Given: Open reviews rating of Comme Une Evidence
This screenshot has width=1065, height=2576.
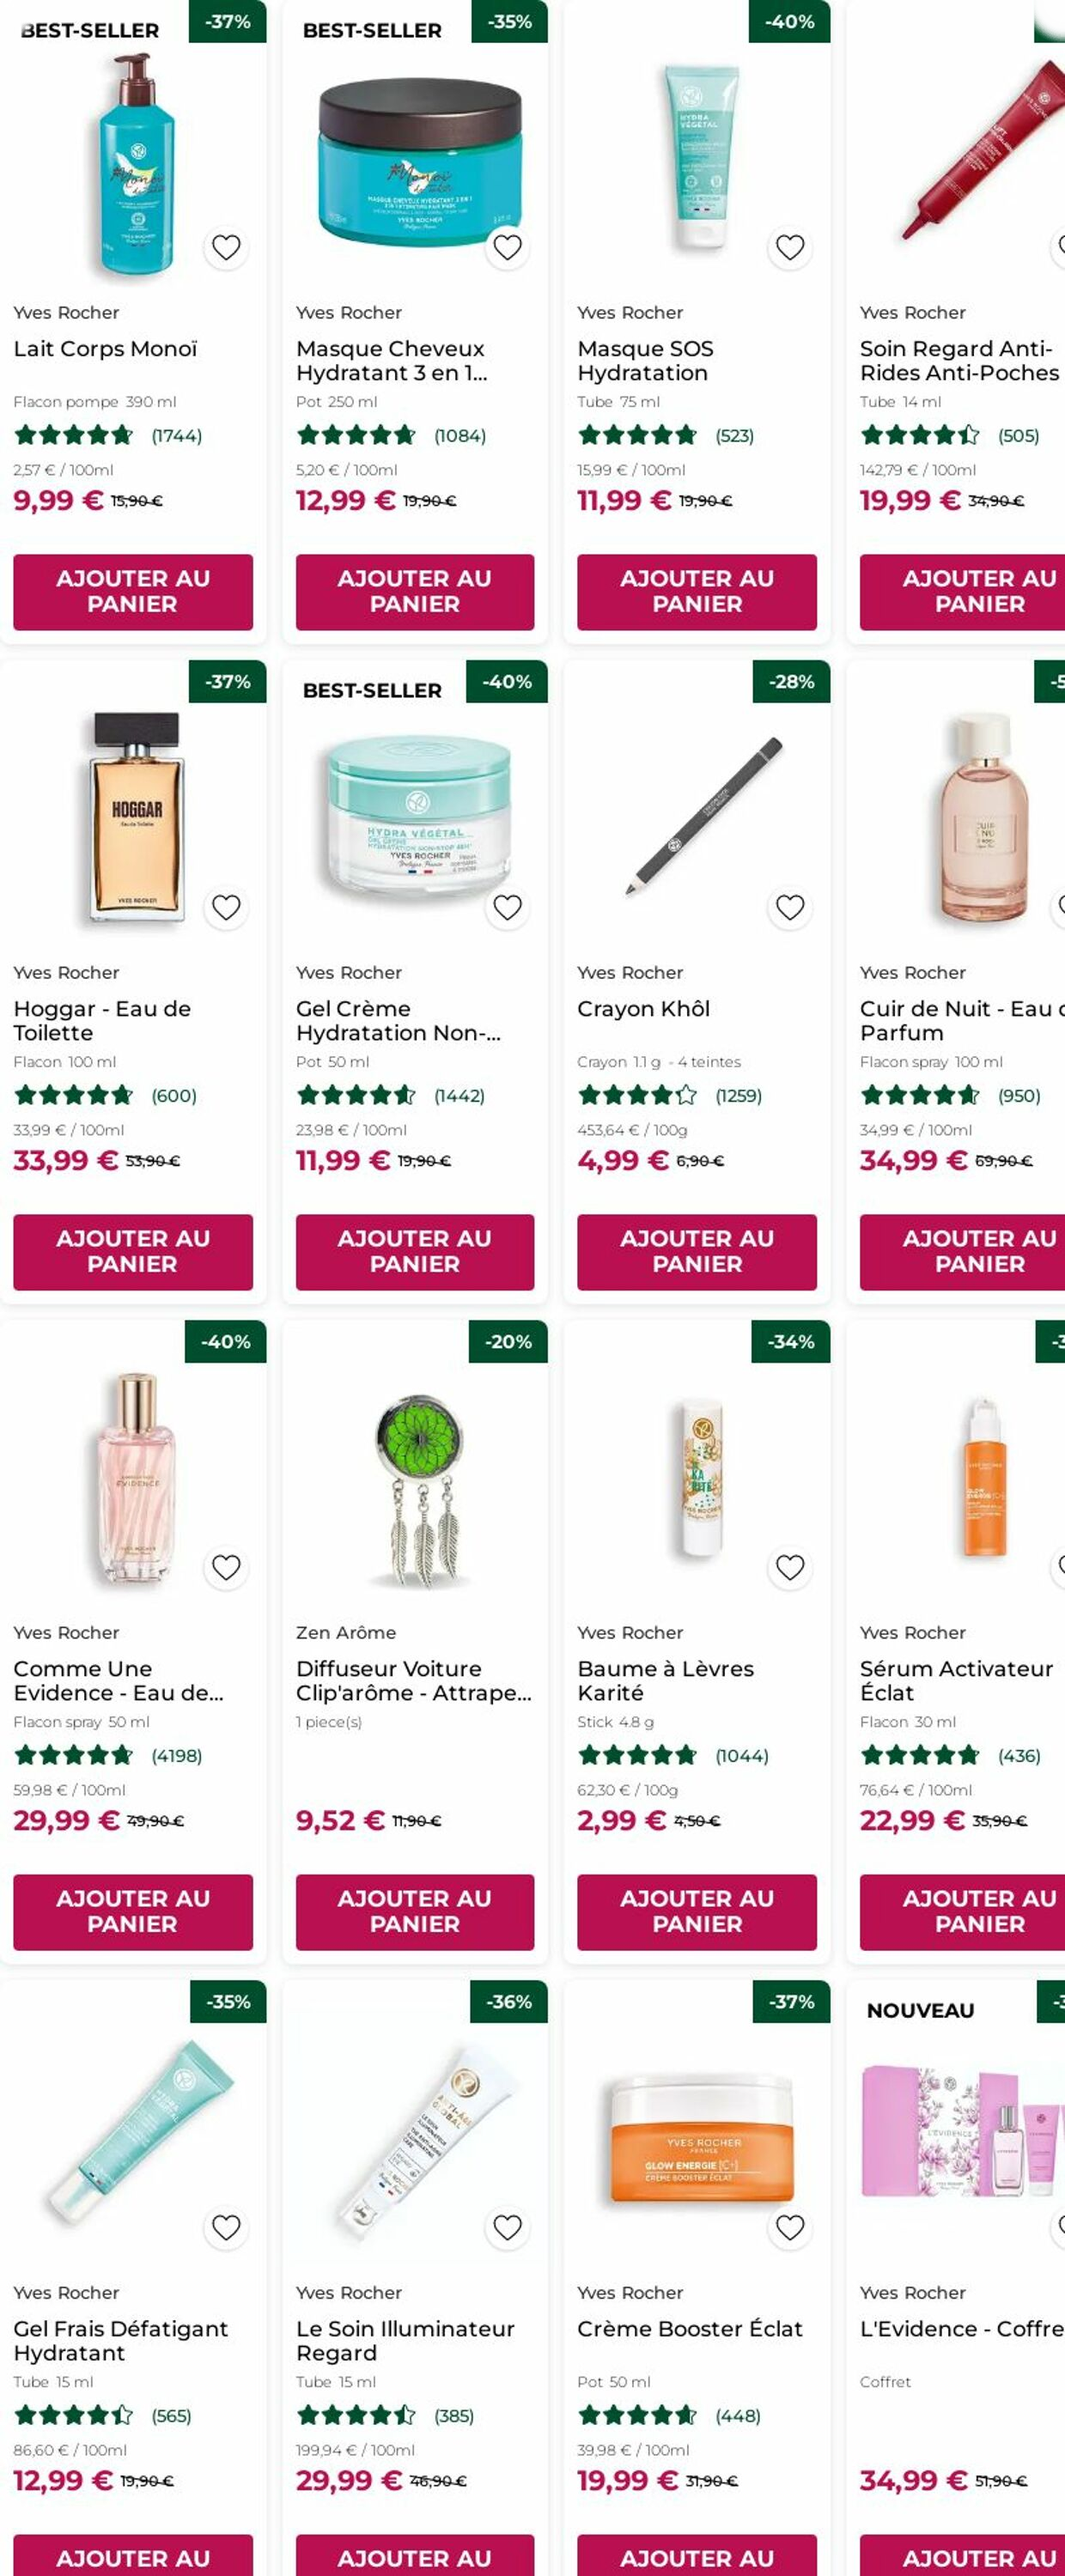Looking at the screenshot, I should pyautogui.click(x=108, y=1755).
